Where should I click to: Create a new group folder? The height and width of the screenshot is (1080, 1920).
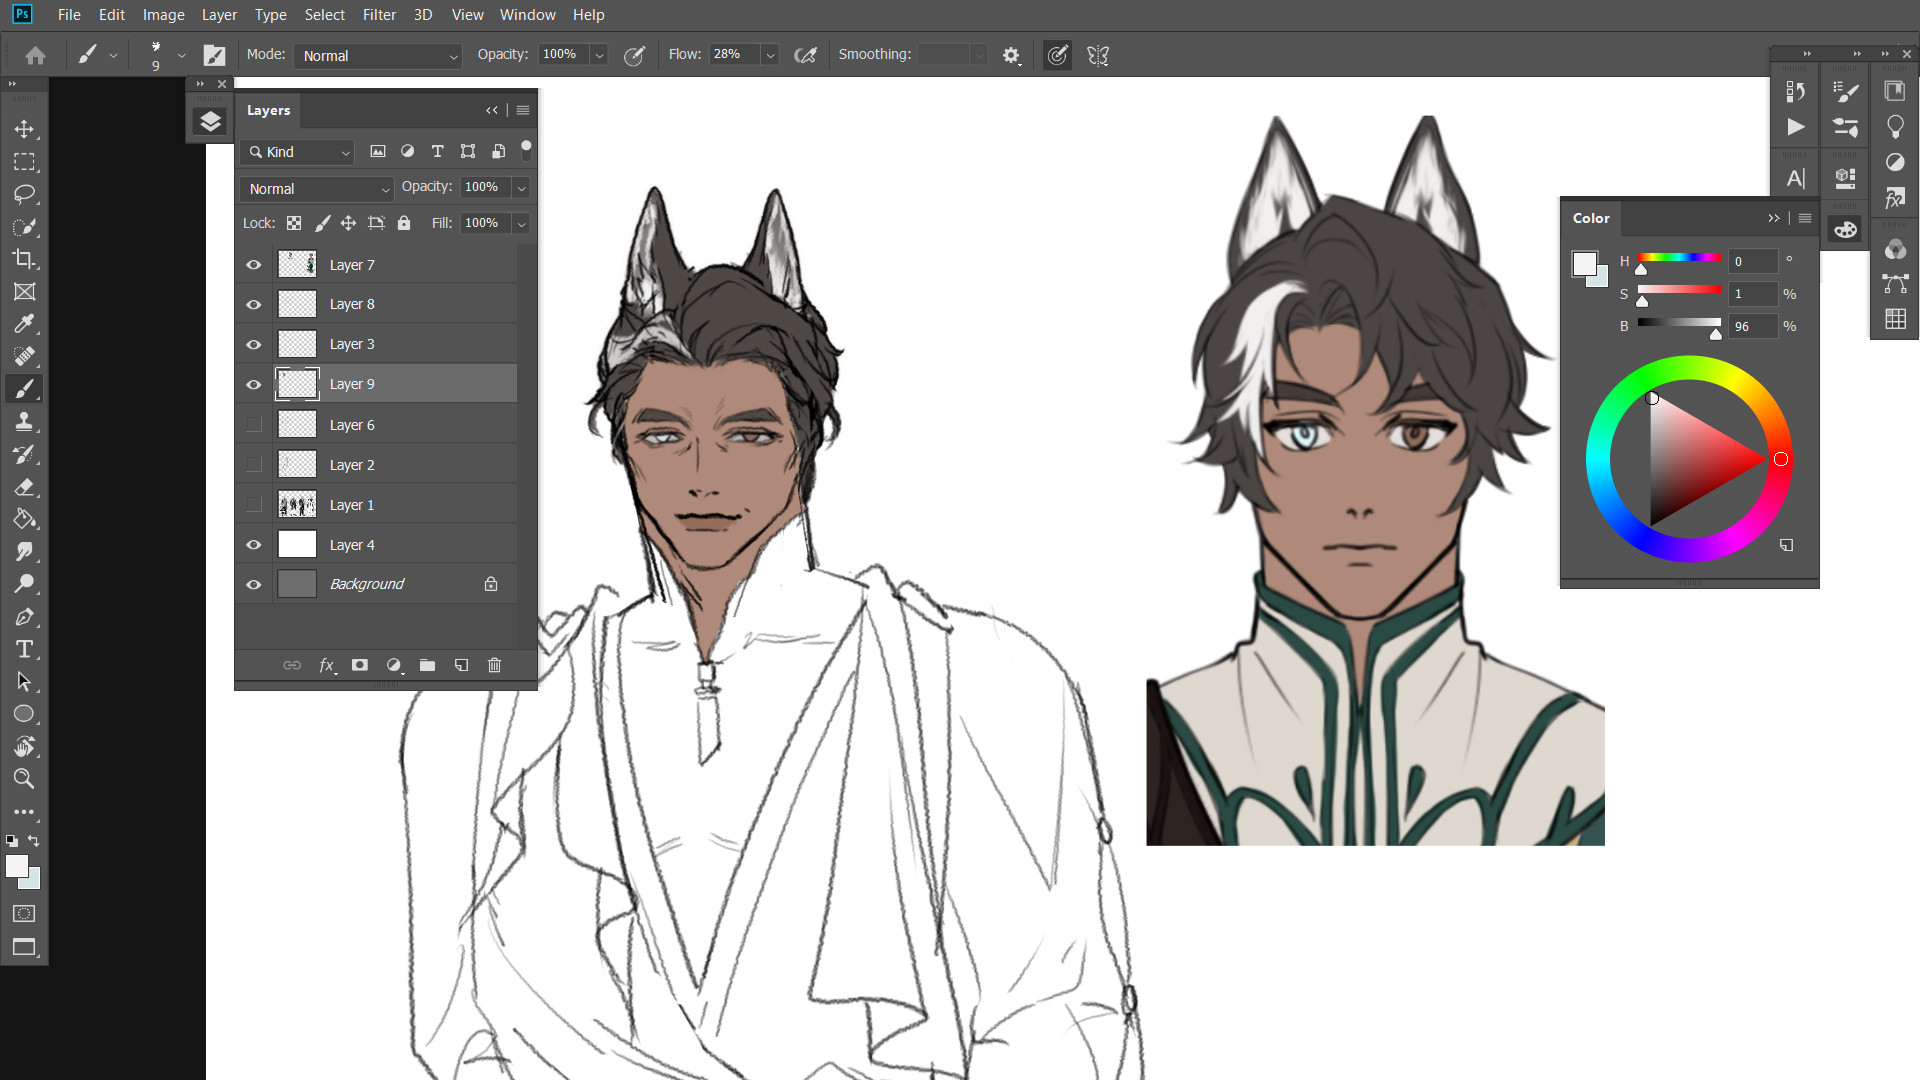427,665
